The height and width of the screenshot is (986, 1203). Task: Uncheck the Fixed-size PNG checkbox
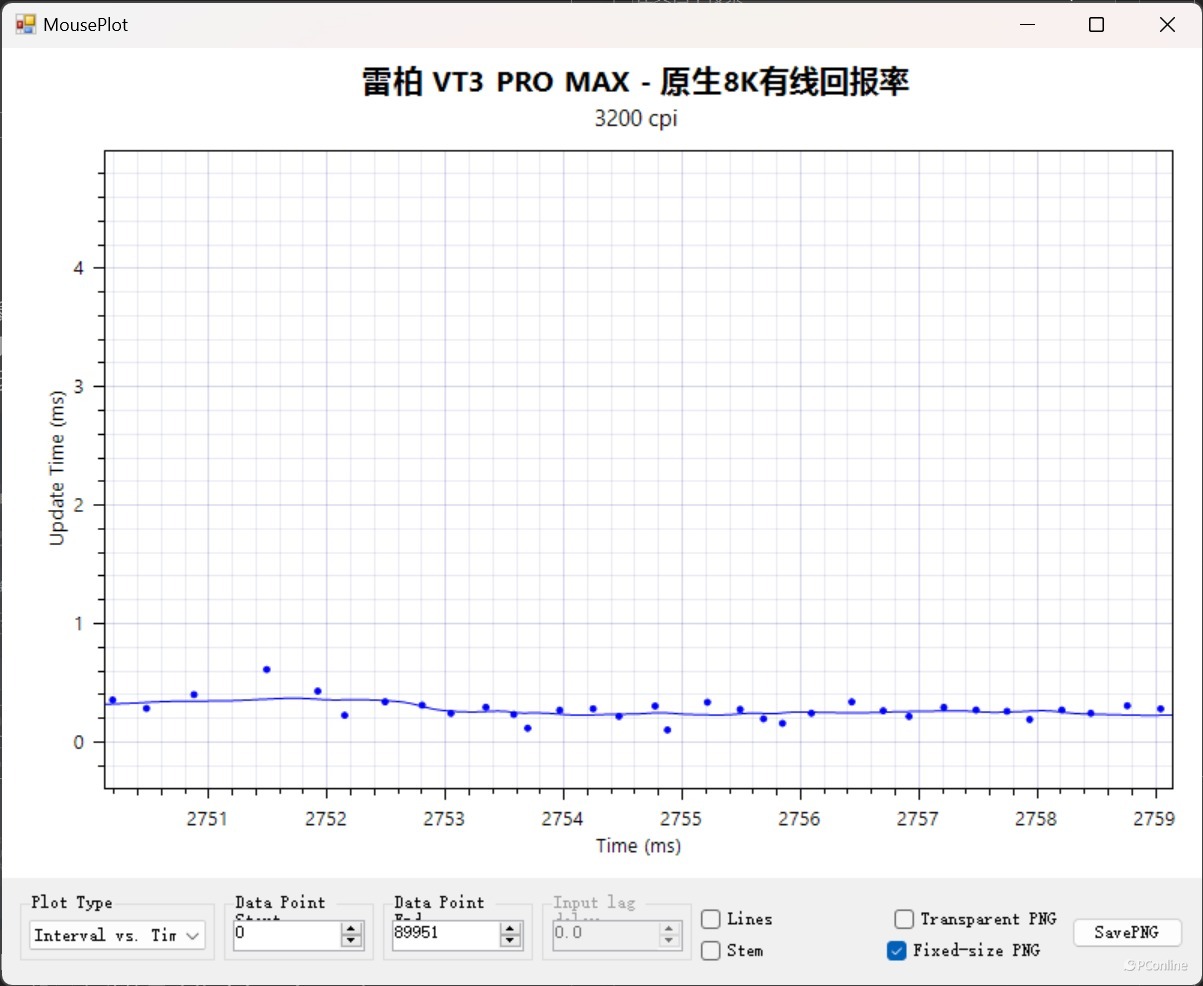click(x=896, y=950)
